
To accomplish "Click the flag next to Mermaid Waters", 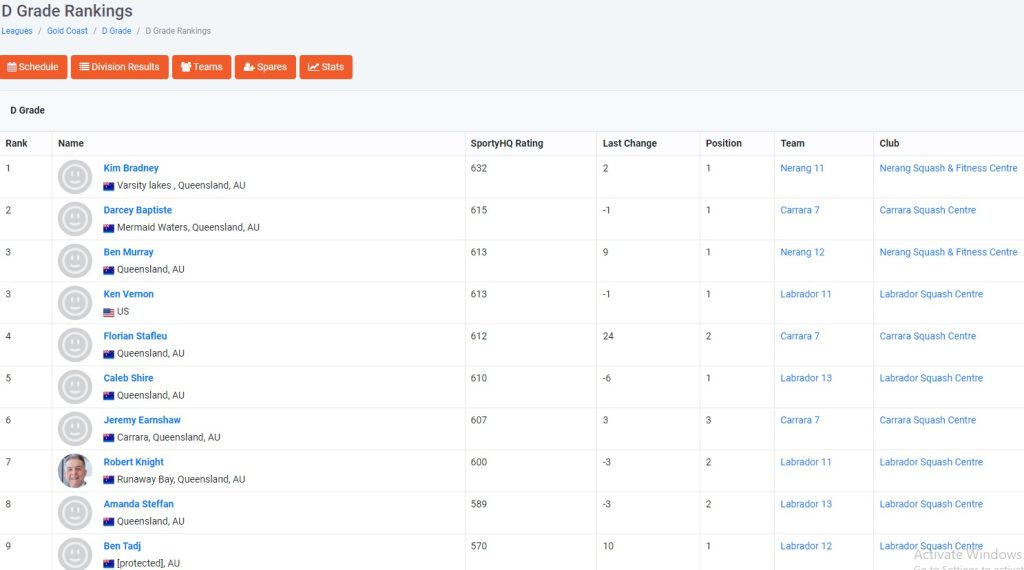I will click(x=108, y=228).
